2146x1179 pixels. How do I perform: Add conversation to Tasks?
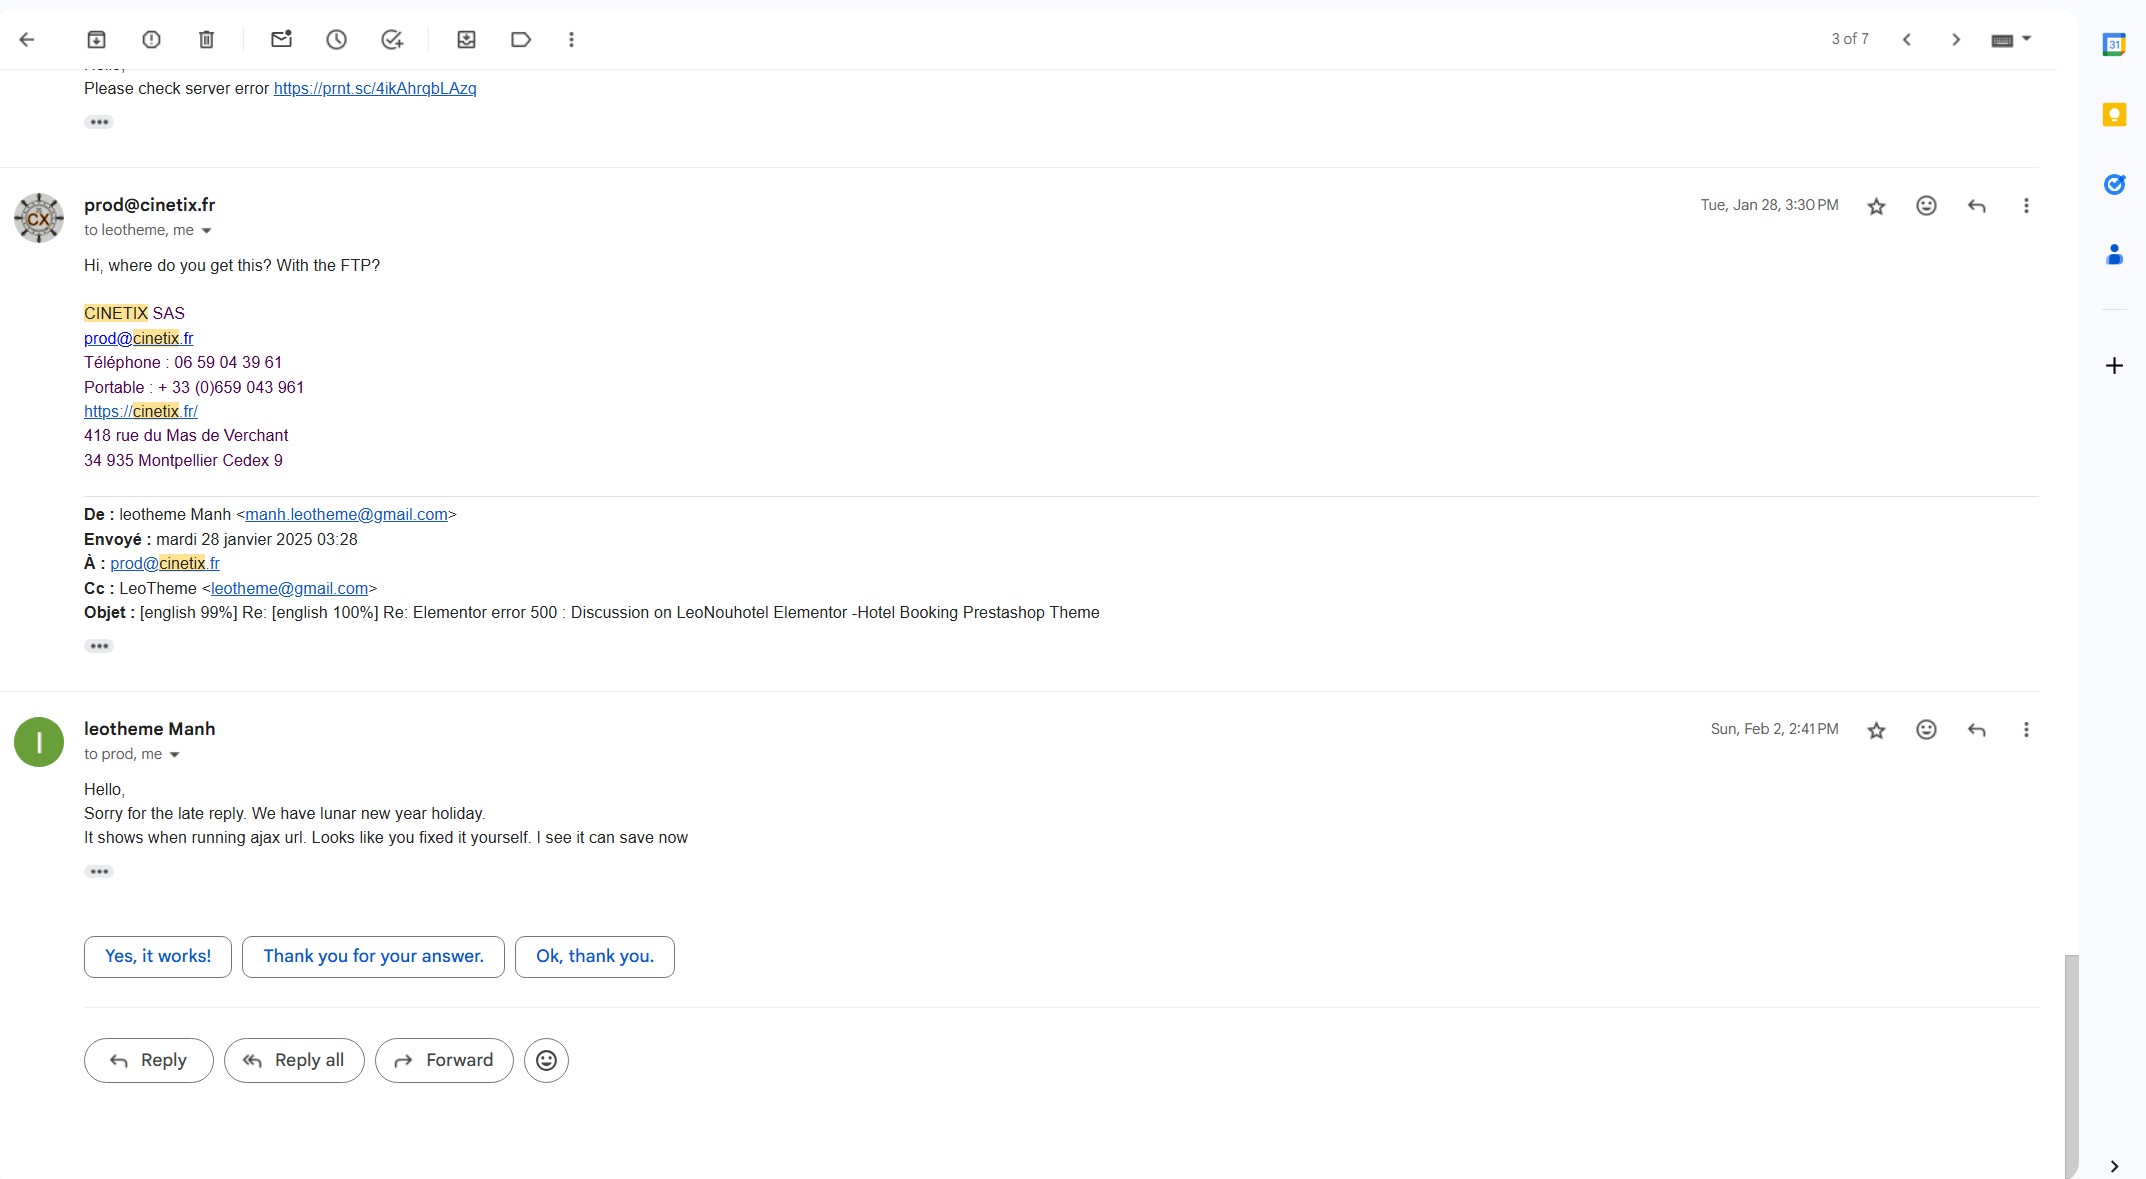392,40
